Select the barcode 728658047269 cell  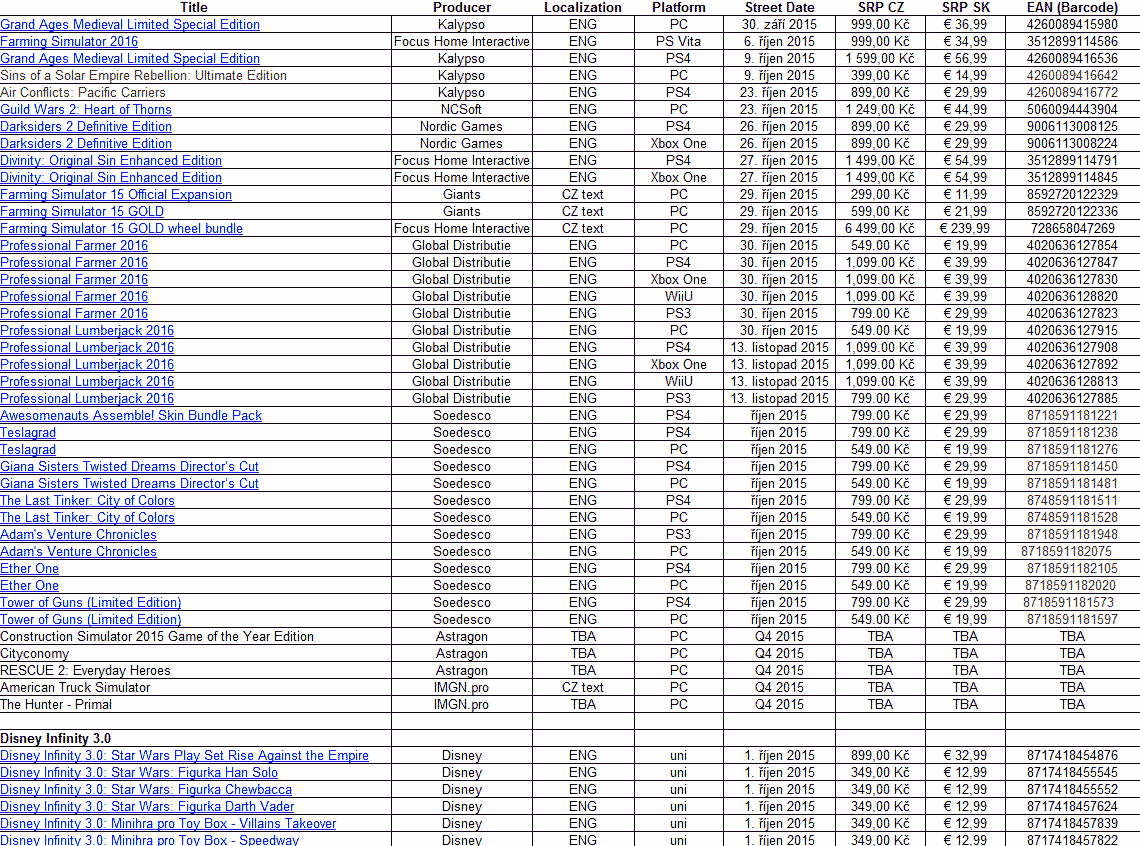pos(1072,229)
